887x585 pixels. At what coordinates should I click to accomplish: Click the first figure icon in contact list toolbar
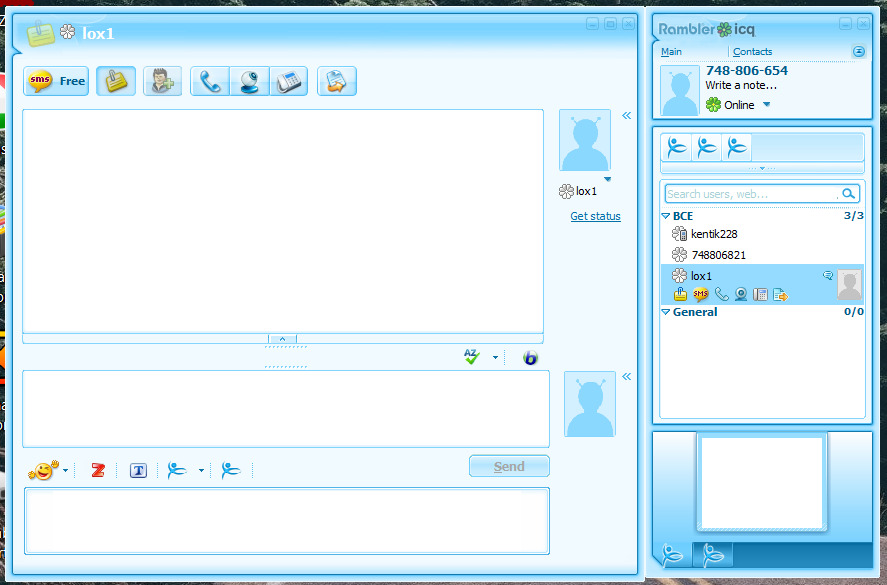point(677,148)
